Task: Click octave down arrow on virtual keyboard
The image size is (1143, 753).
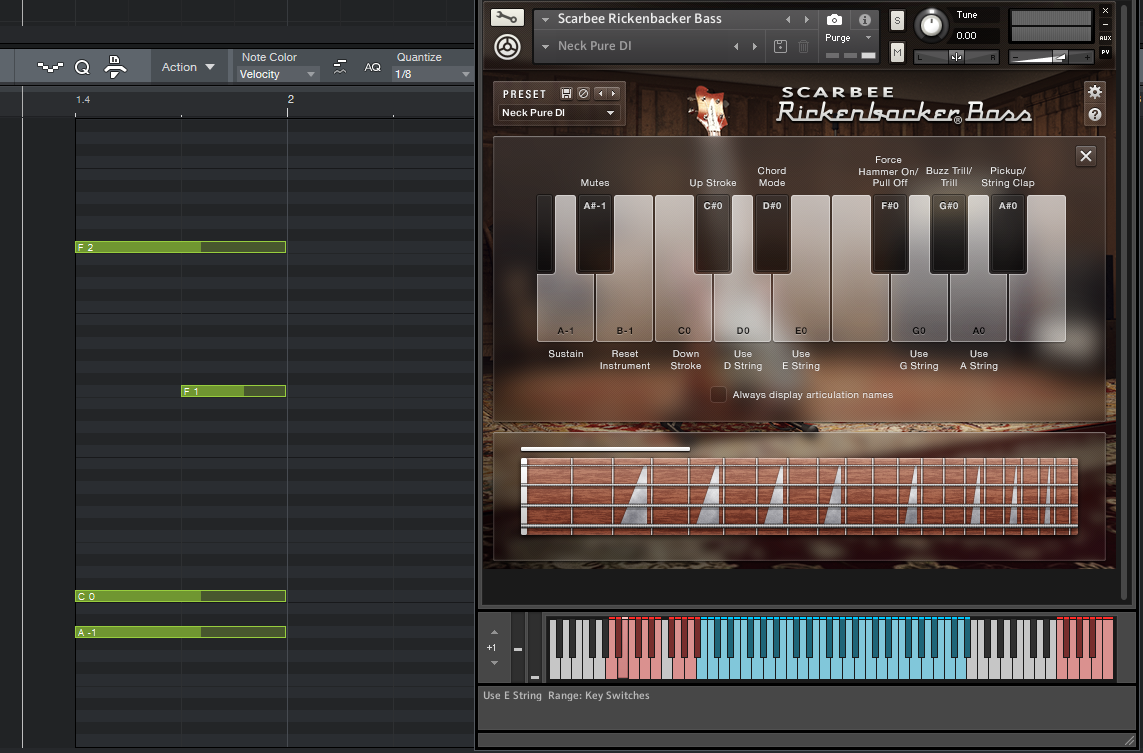Action: (x=494, y=663)
